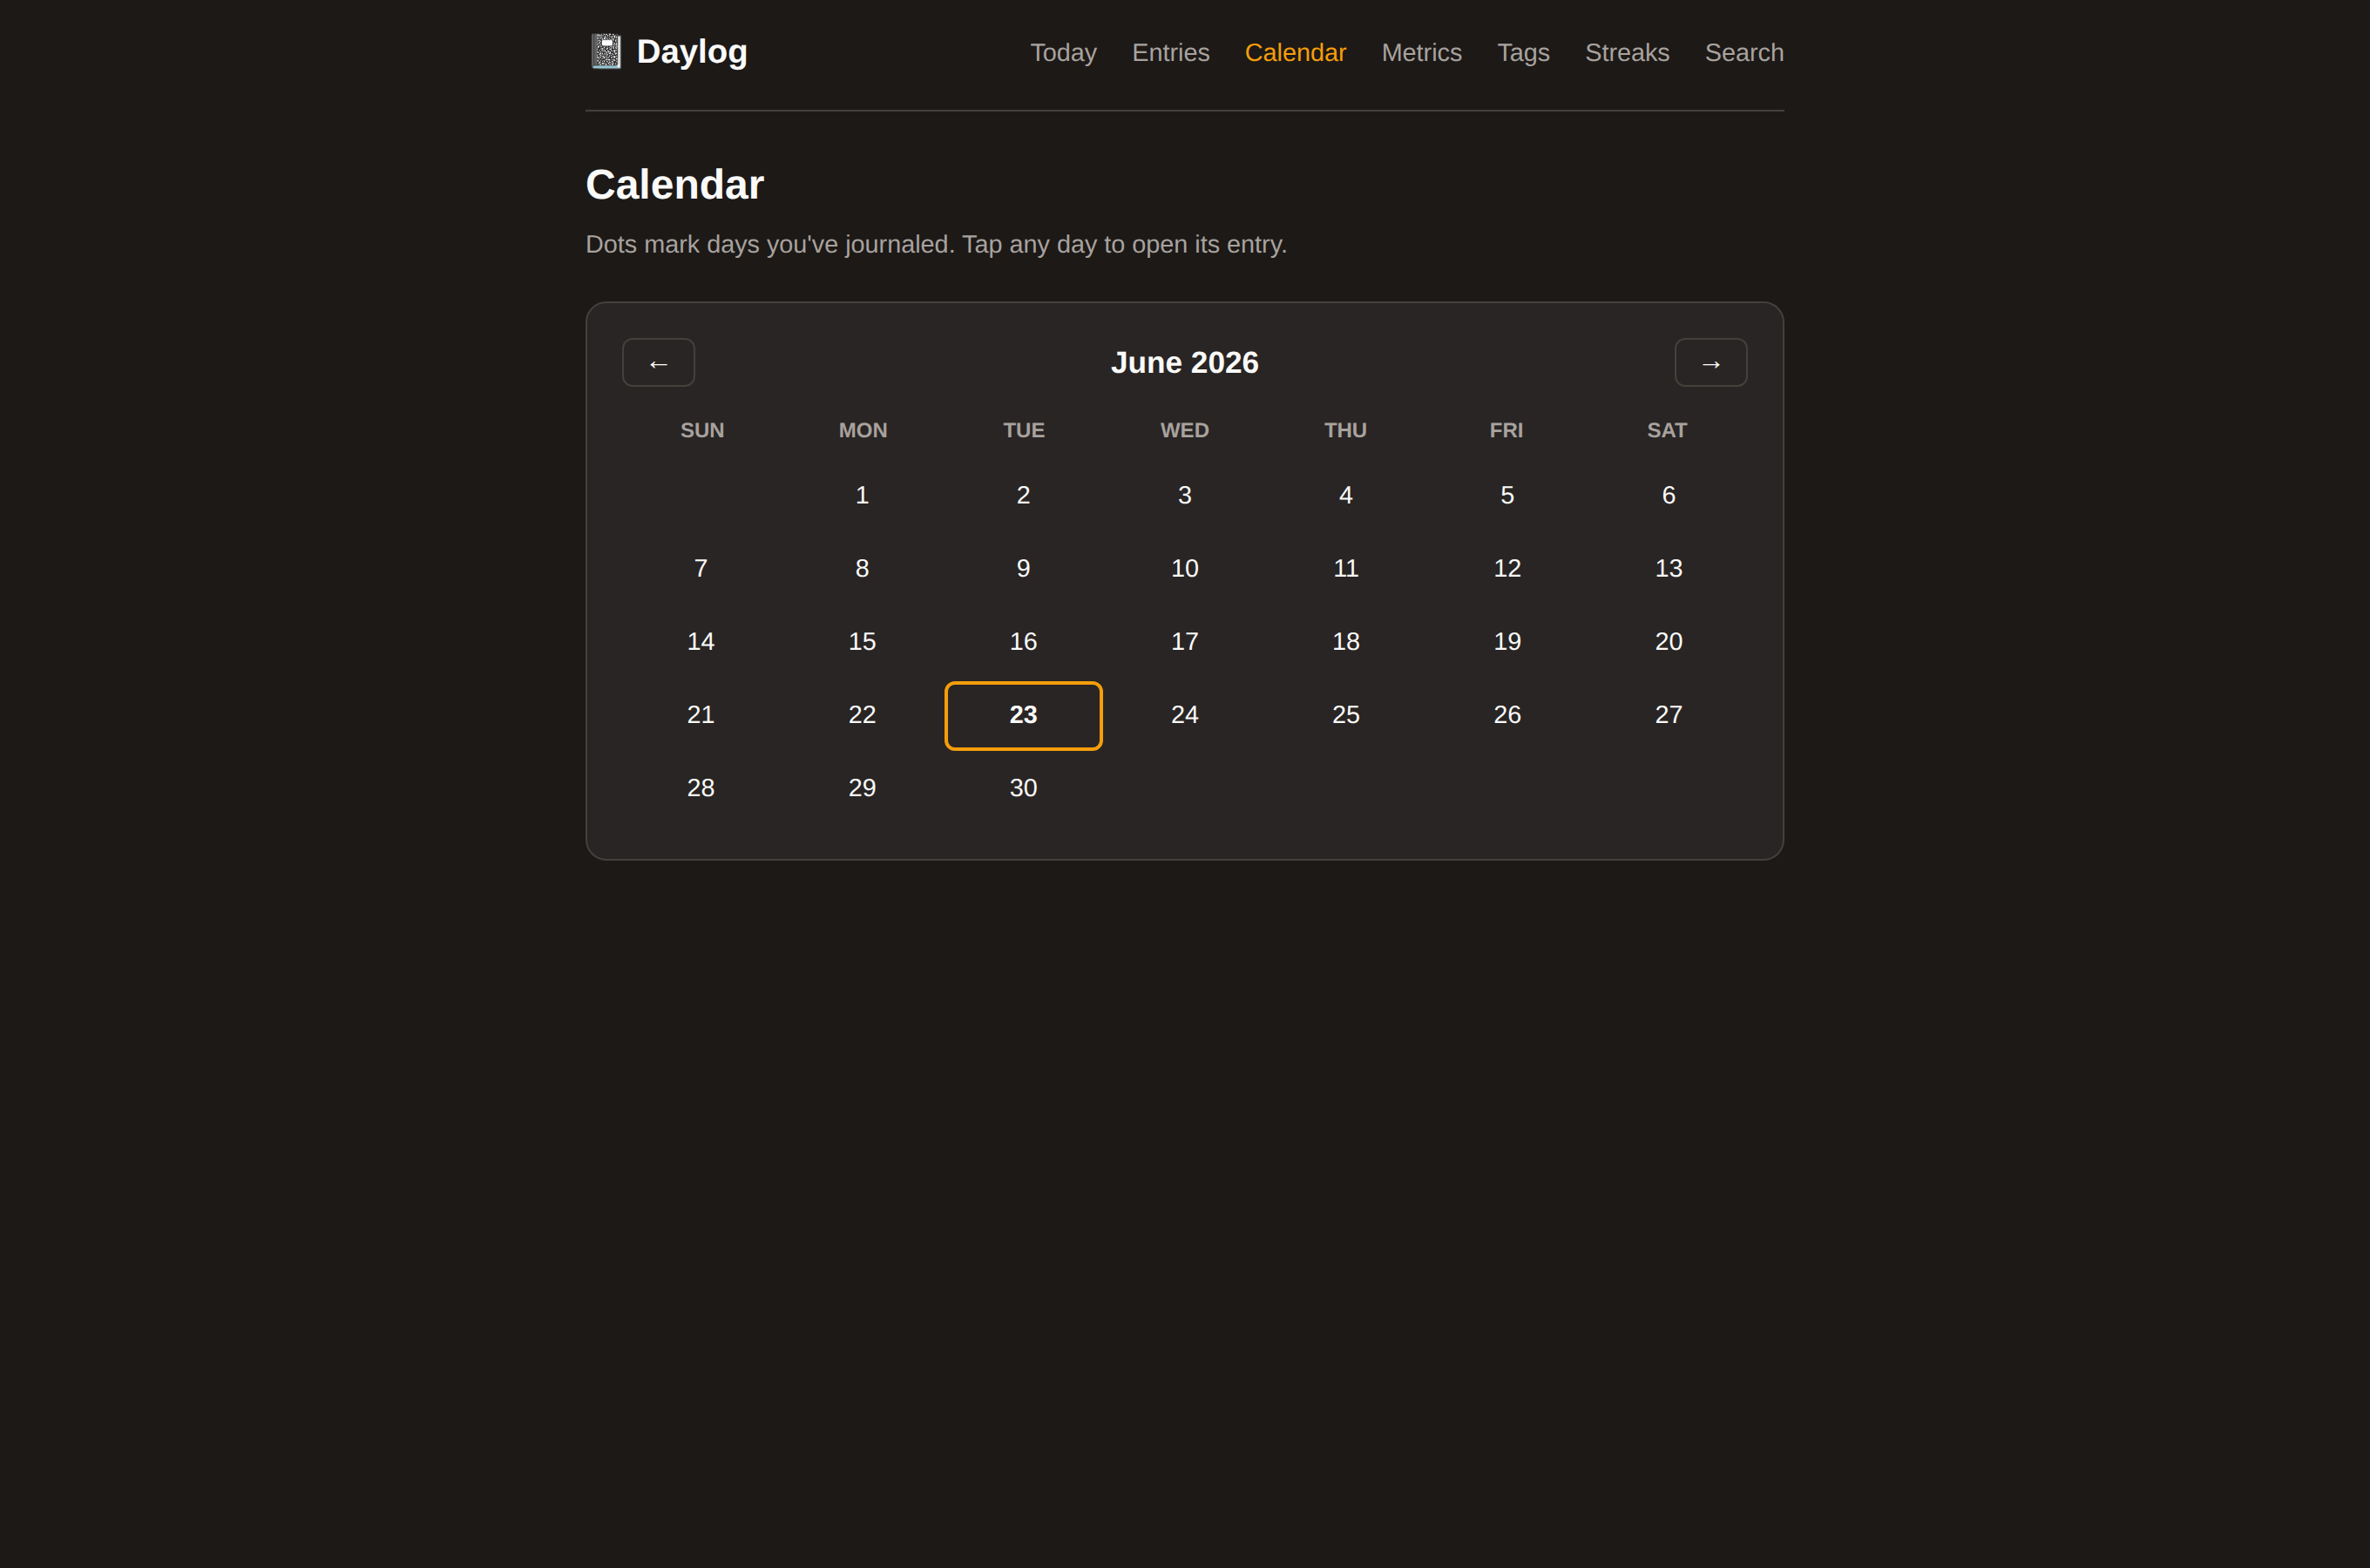
Task: Select day 14 in the calendar
Action: pos(701,642)
